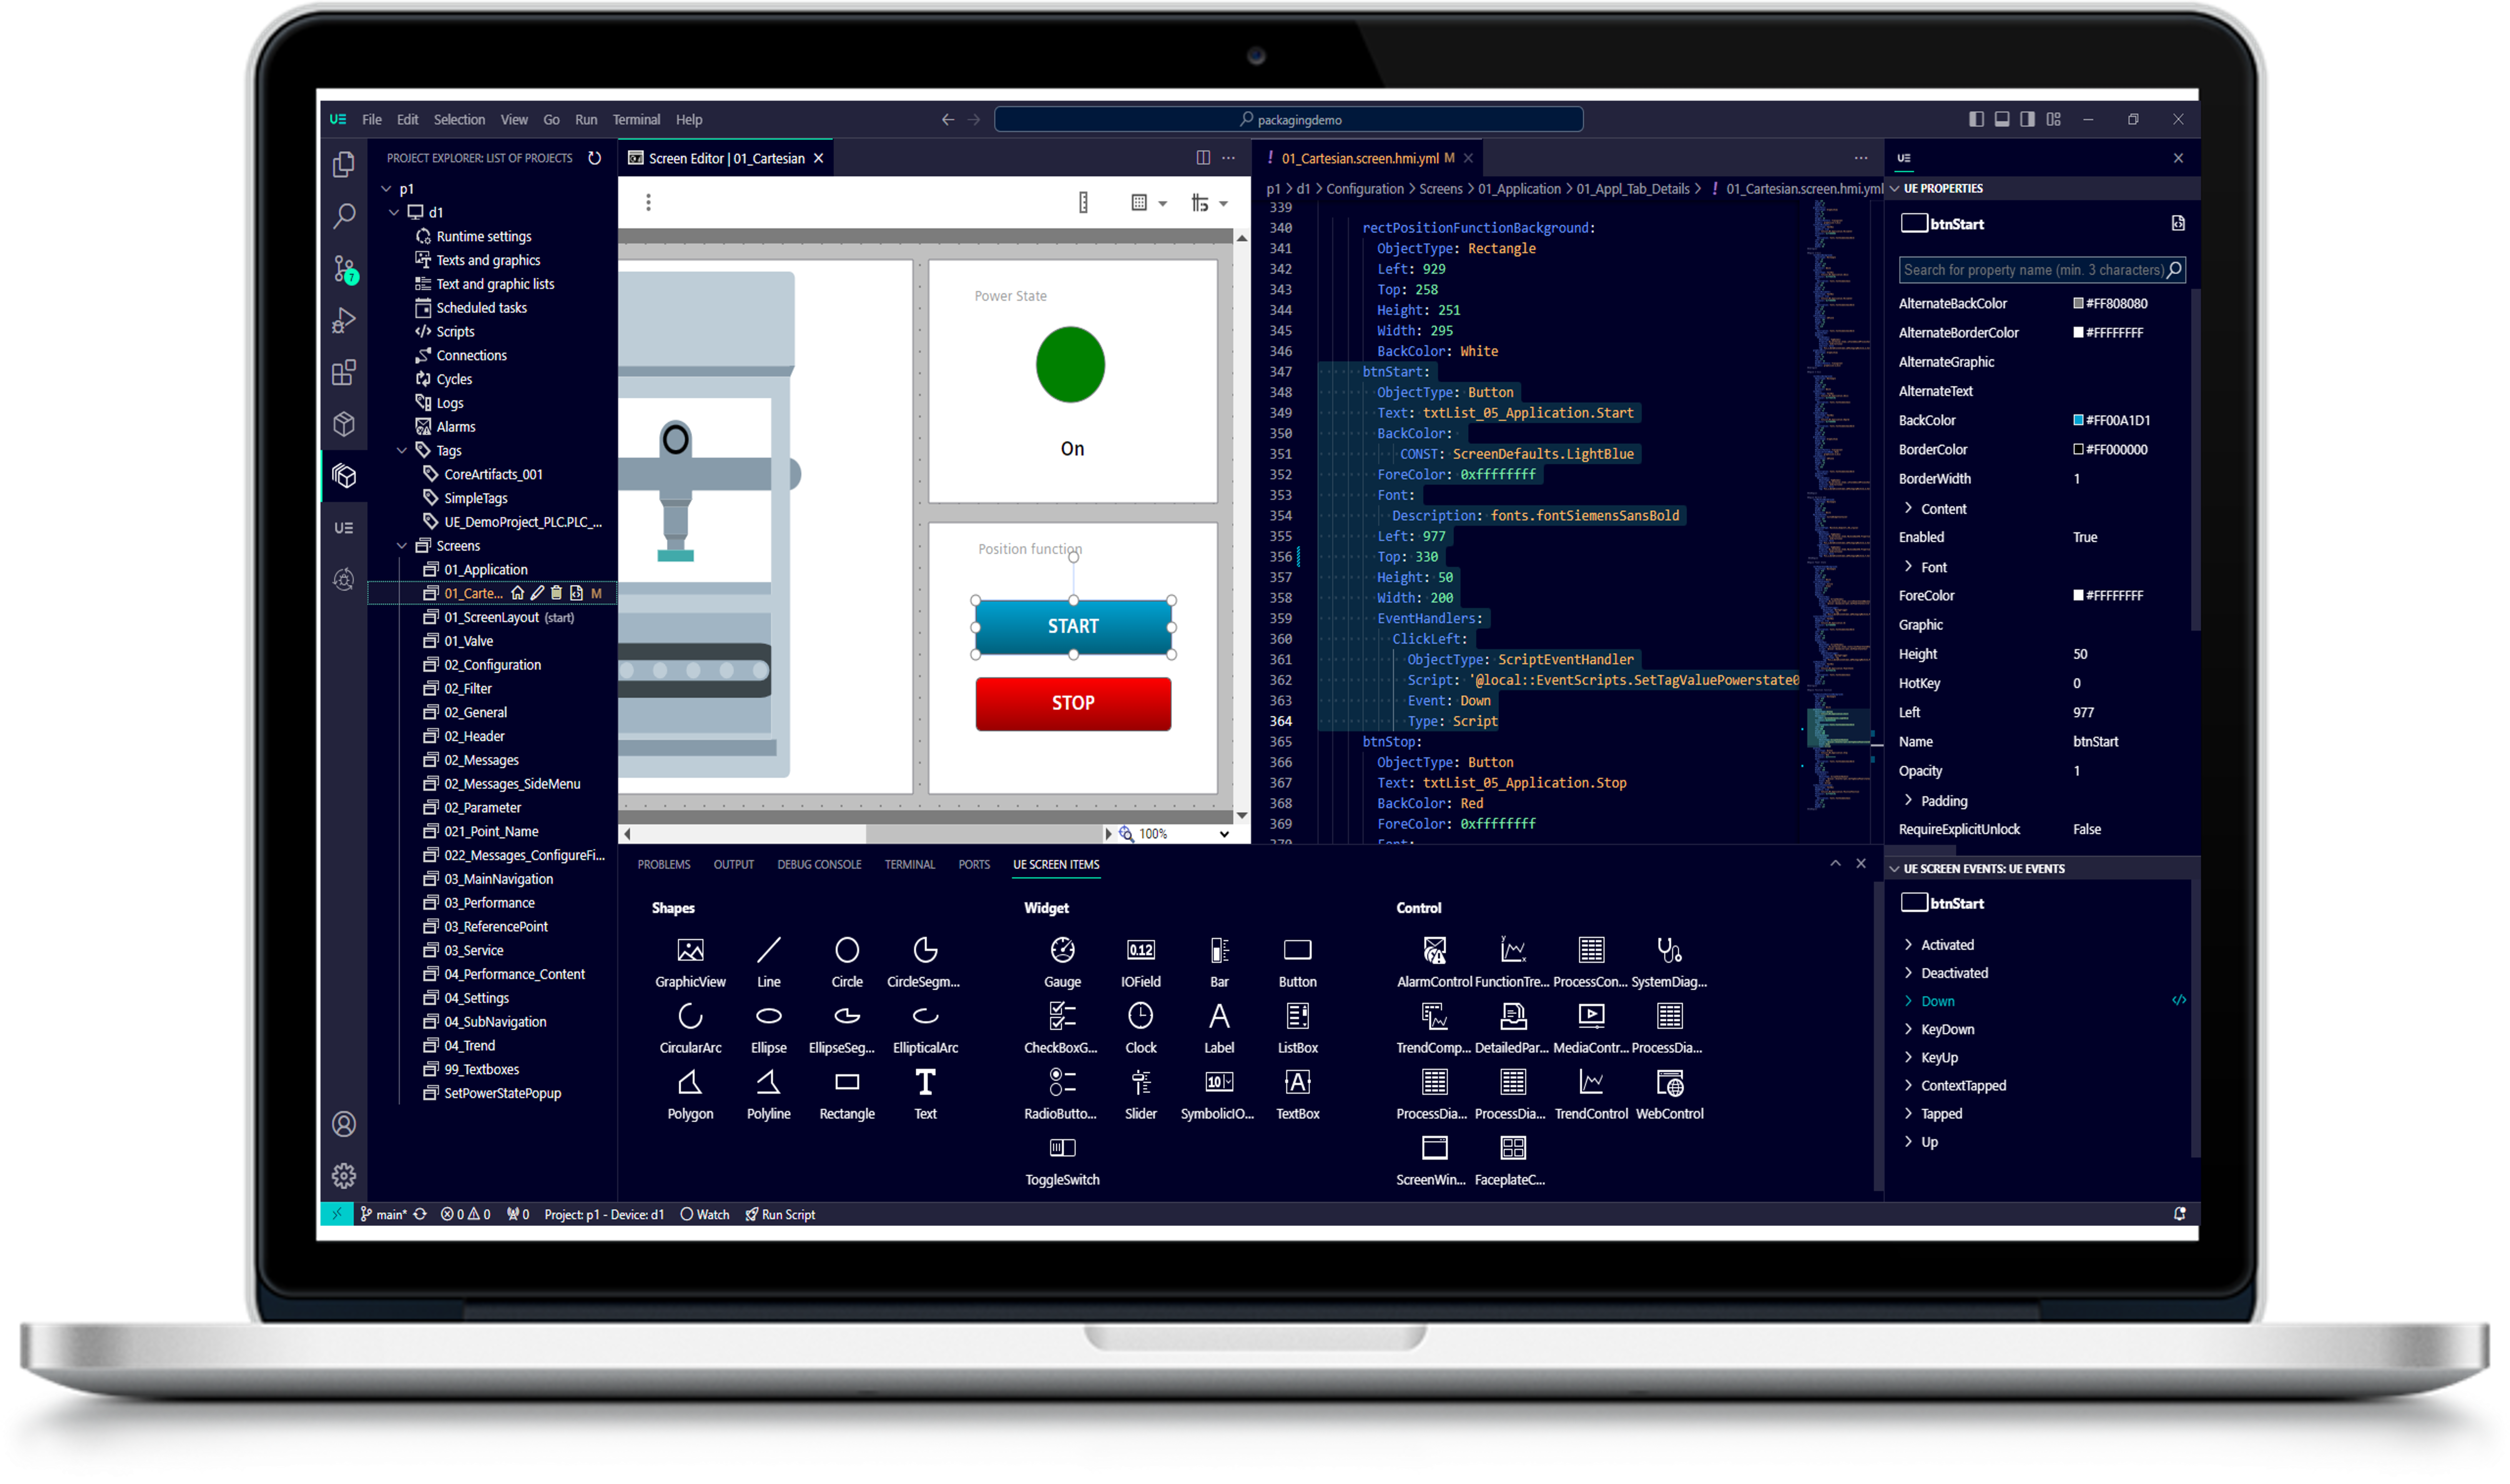The image size is (2510, 1484).
Task: Switch to the DEBUG CONSOLE tab
Action: pos(819,864)
